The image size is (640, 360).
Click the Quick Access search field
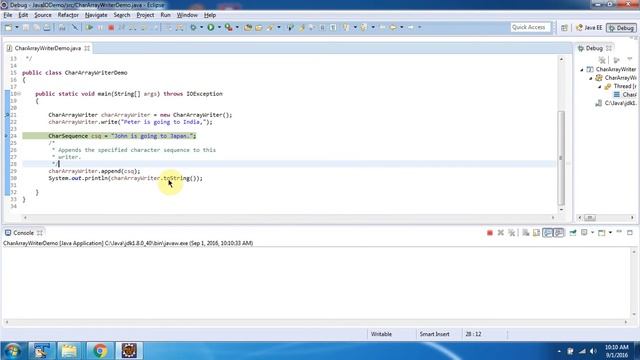531,27
